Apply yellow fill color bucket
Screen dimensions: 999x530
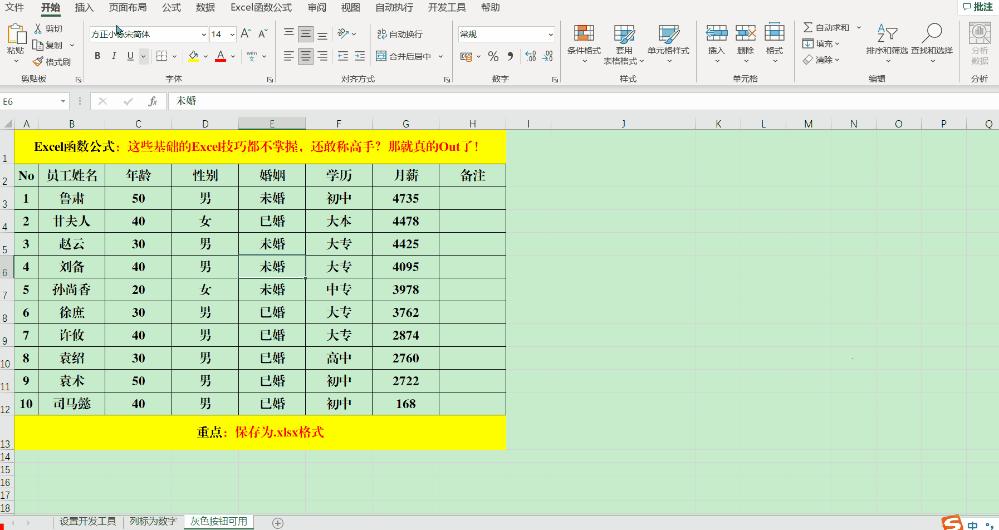194,56
